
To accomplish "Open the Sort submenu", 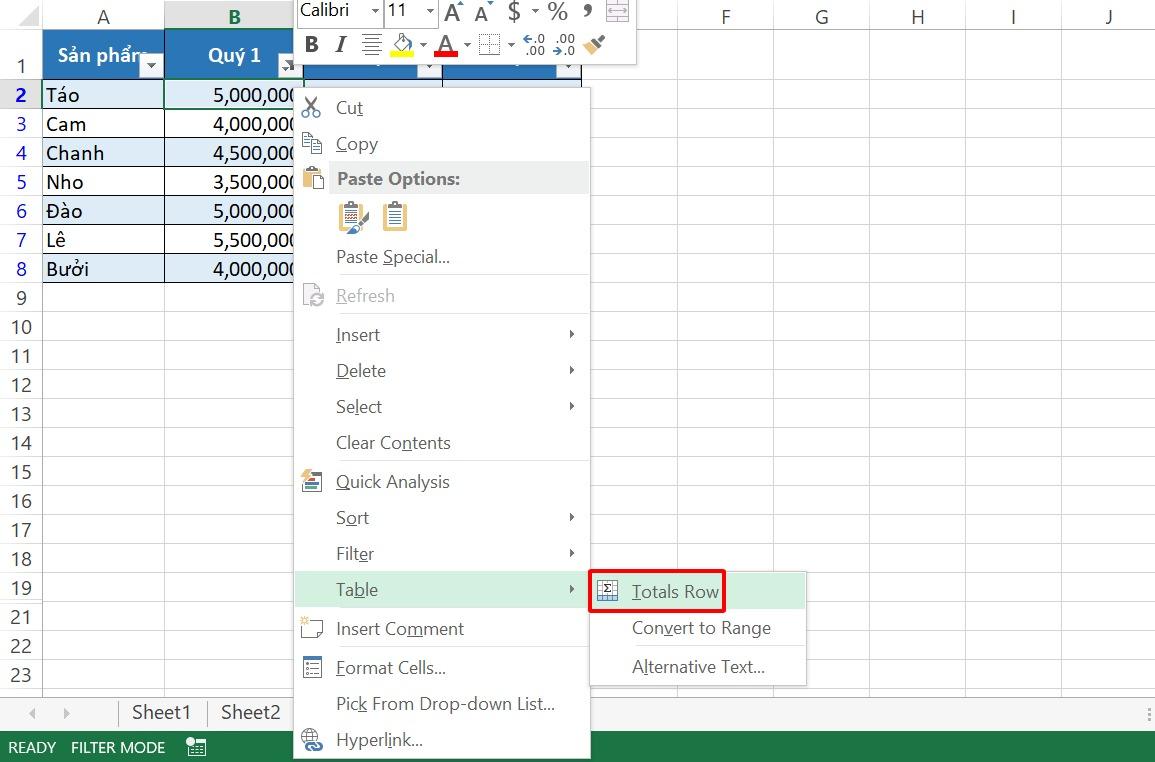I will [352, 518].
